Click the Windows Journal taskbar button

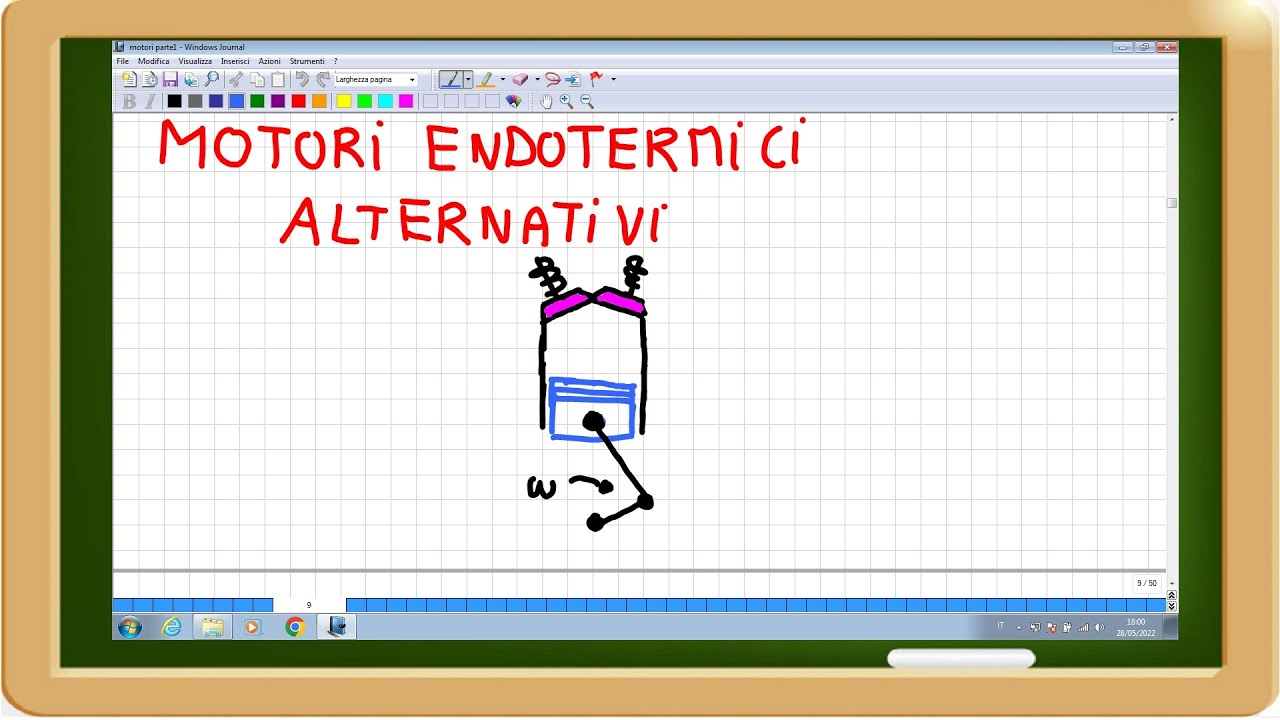click(x=336, y=627)
